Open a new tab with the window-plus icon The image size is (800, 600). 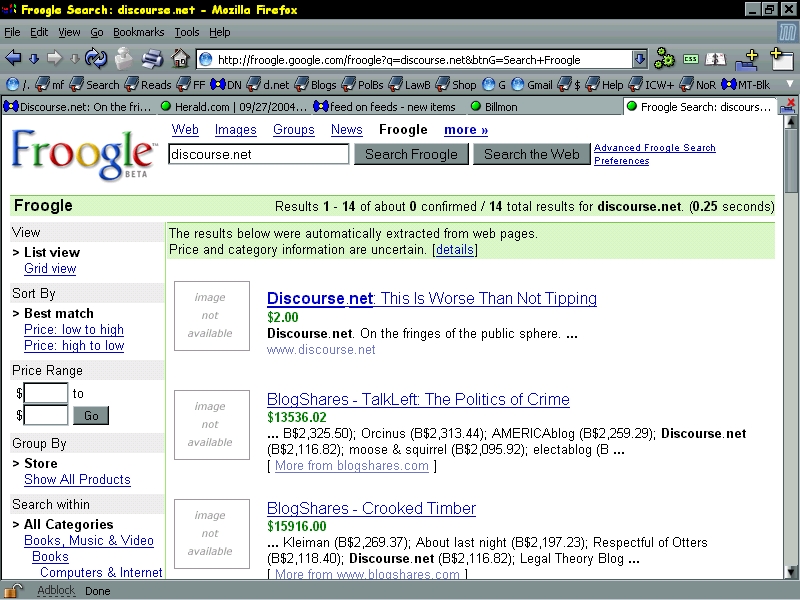pyautogui.click(x=781, y=59)
